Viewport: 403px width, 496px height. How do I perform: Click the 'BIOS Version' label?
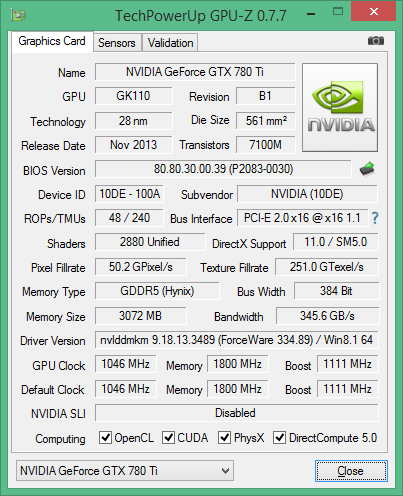tap(54, 171)
